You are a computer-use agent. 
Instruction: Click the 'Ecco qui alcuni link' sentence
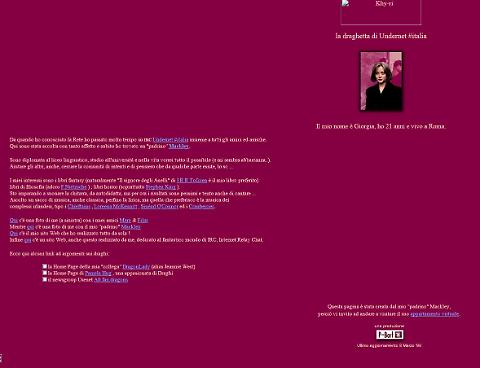click(x=59, y=254)
